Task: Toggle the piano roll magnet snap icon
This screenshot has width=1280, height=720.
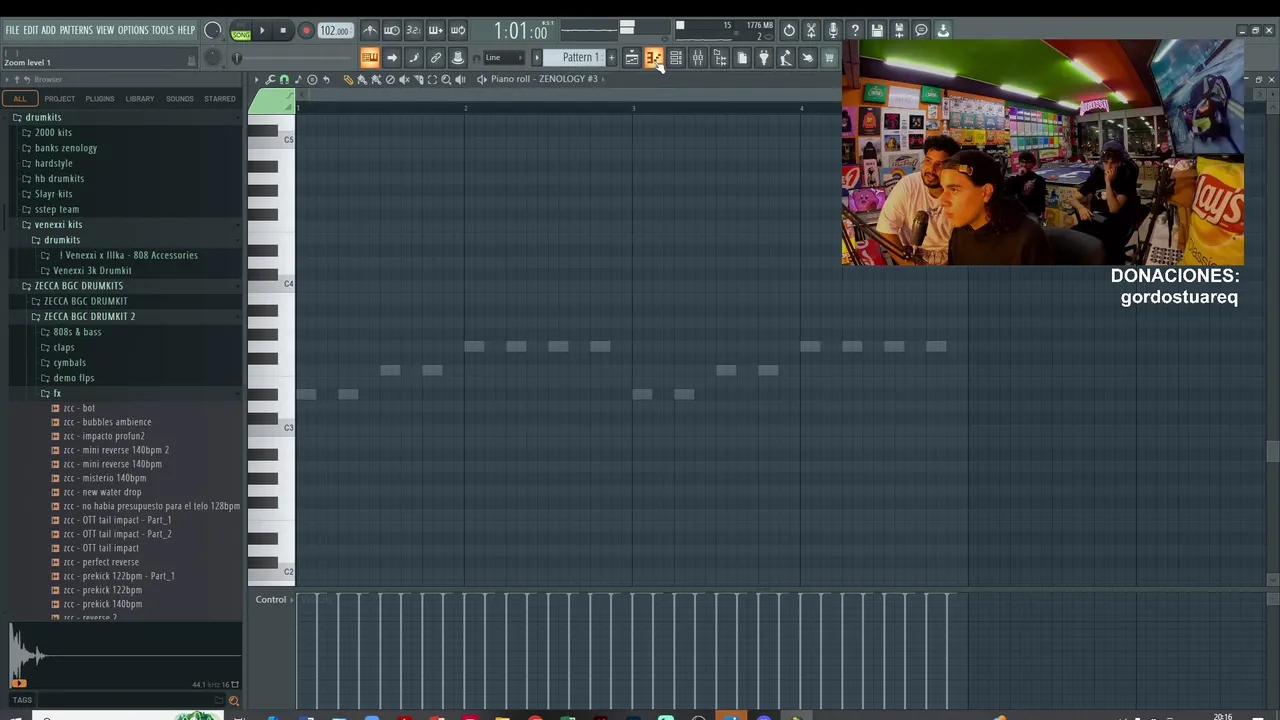Action: (x=284, y=79)
